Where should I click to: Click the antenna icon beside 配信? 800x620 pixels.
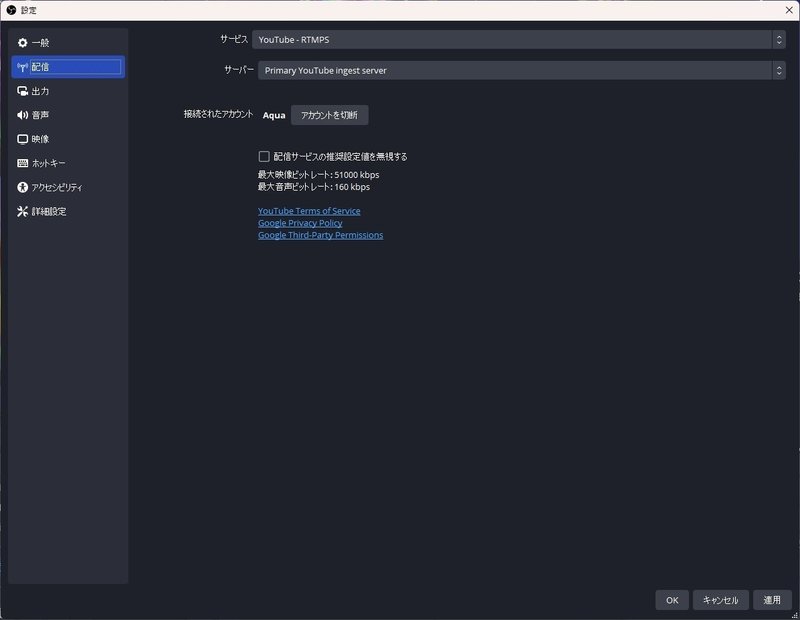tap(22, 67)
